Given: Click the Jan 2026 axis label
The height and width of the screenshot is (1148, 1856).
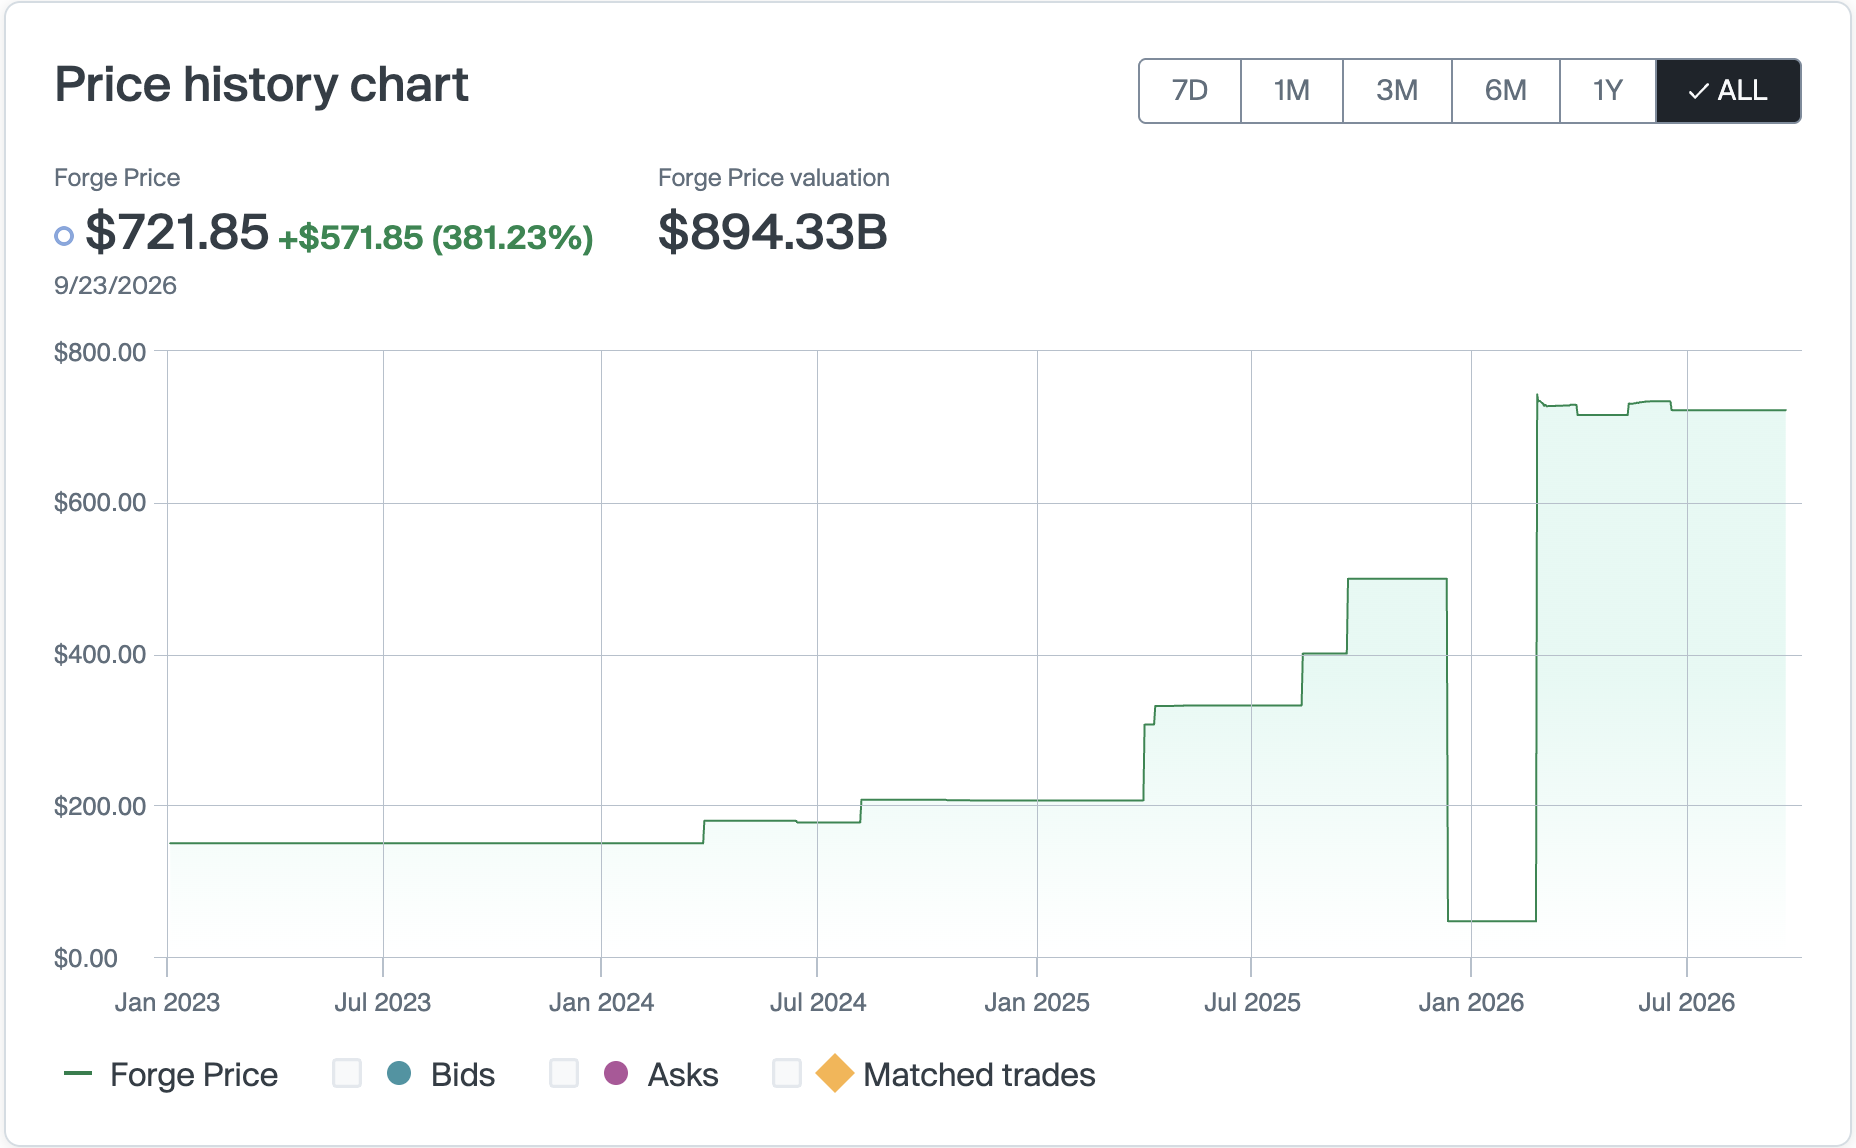Looking at the screenshot, I should [x=1471, y=1002].
